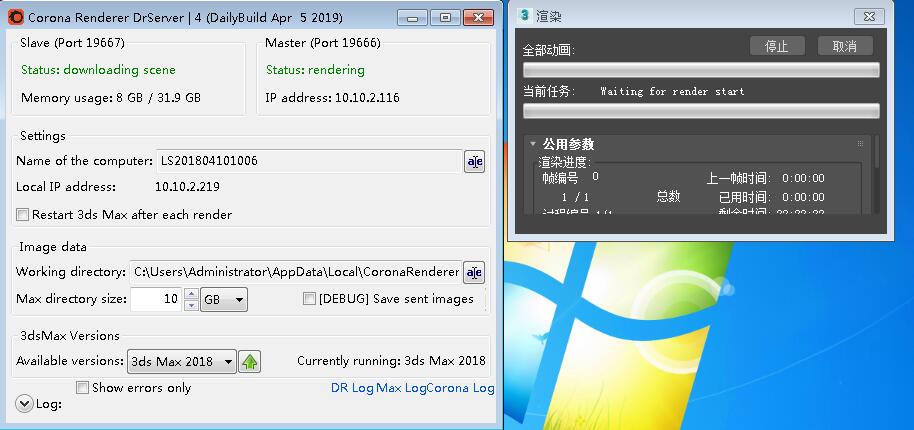
Task: Click the 当前任务 progress bar
Action: 701,111
